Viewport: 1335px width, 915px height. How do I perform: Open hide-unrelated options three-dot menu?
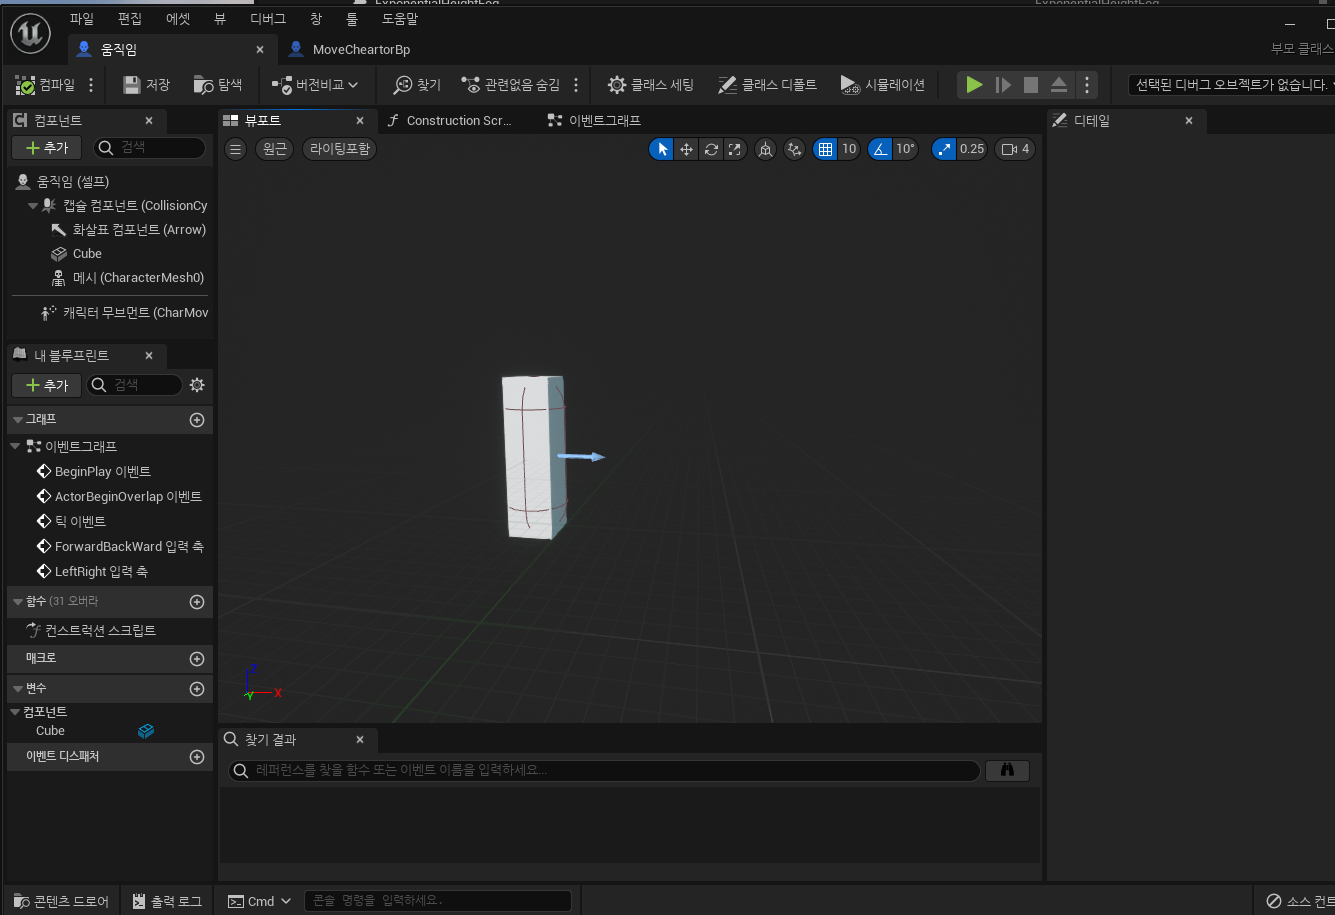(576, 85)
